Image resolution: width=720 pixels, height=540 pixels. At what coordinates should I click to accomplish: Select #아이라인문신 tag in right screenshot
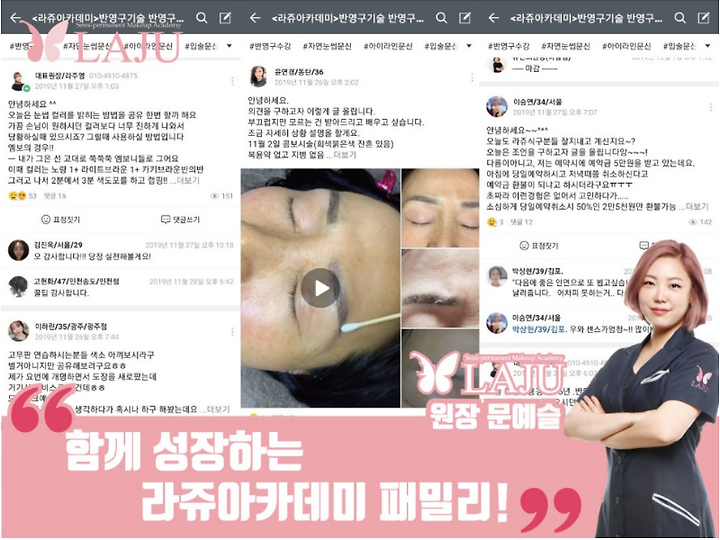[x=626, y=46]
